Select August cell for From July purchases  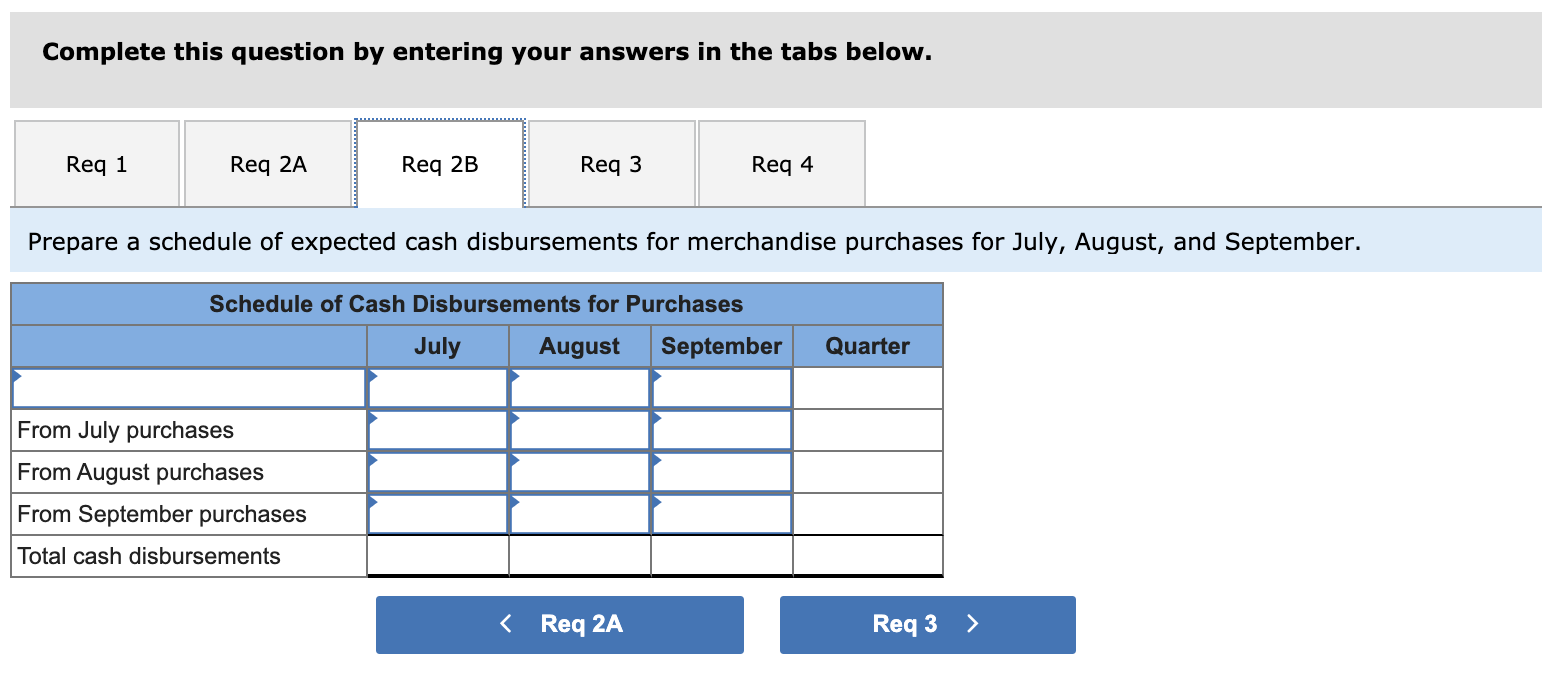tap(580, 430)
